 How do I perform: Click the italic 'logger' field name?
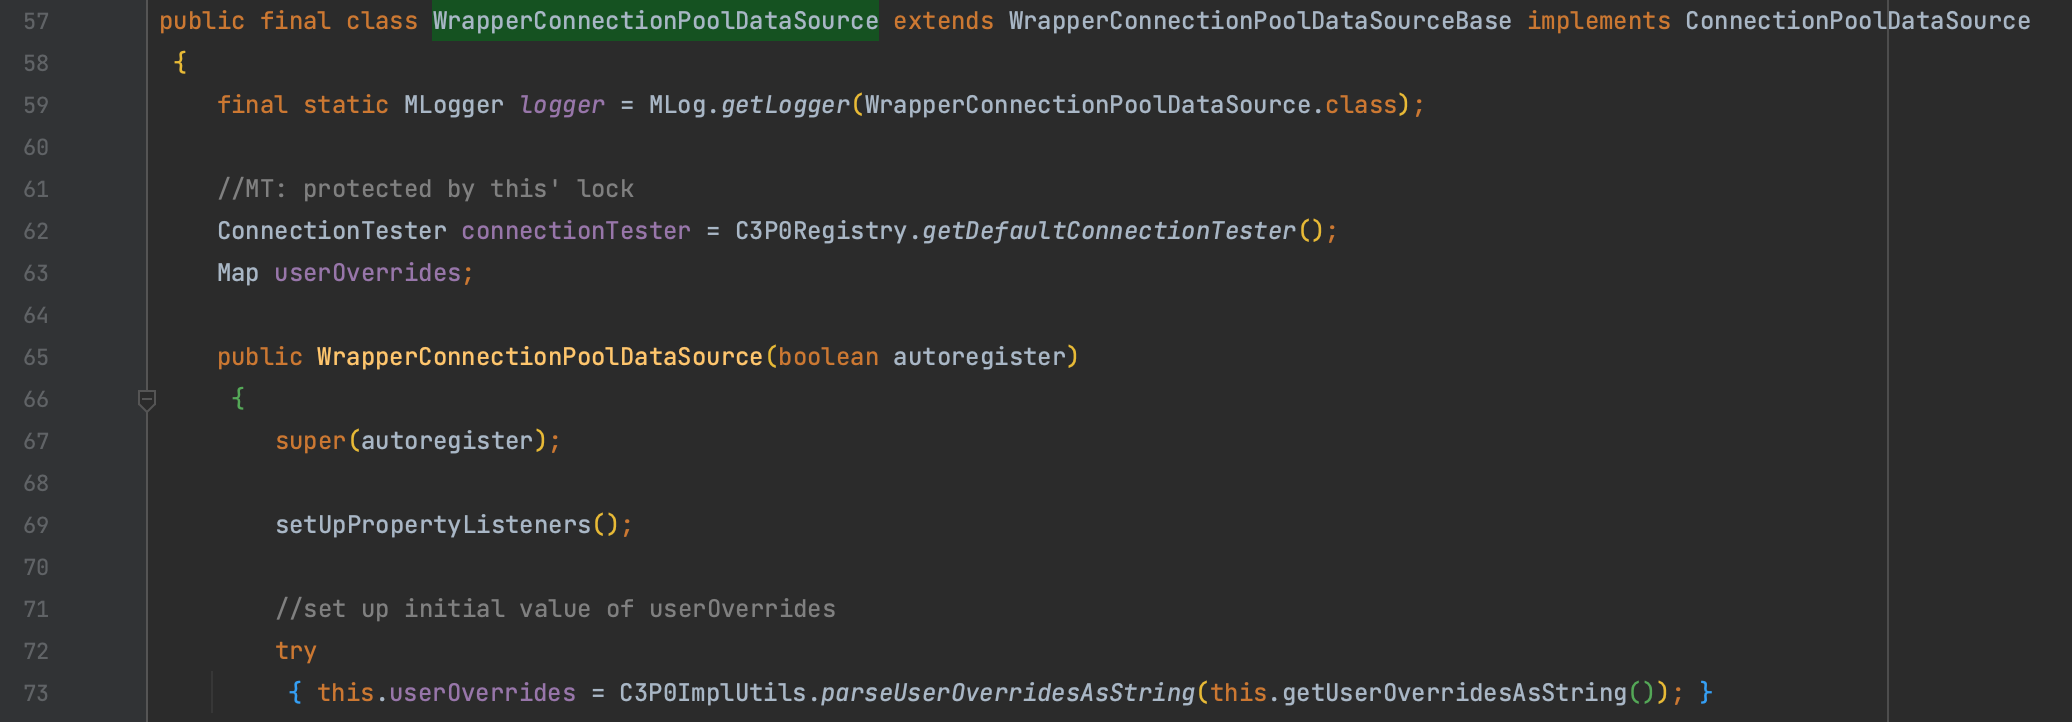[x=562, y=105]
